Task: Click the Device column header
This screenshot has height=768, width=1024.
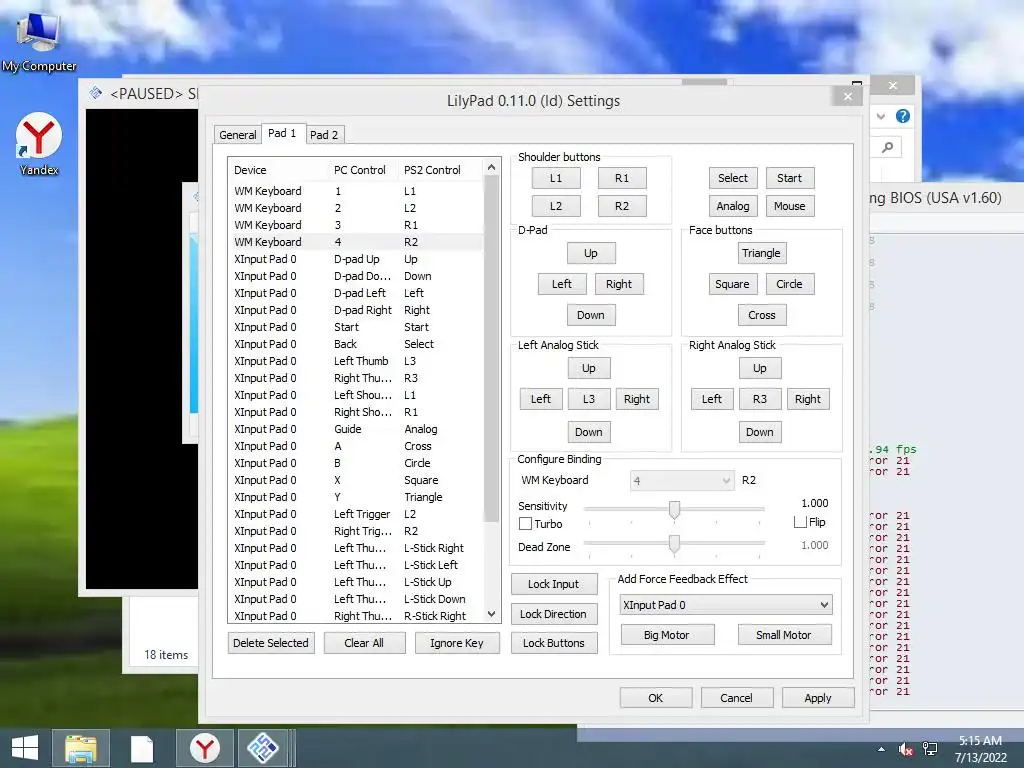Action: point(278,170)
